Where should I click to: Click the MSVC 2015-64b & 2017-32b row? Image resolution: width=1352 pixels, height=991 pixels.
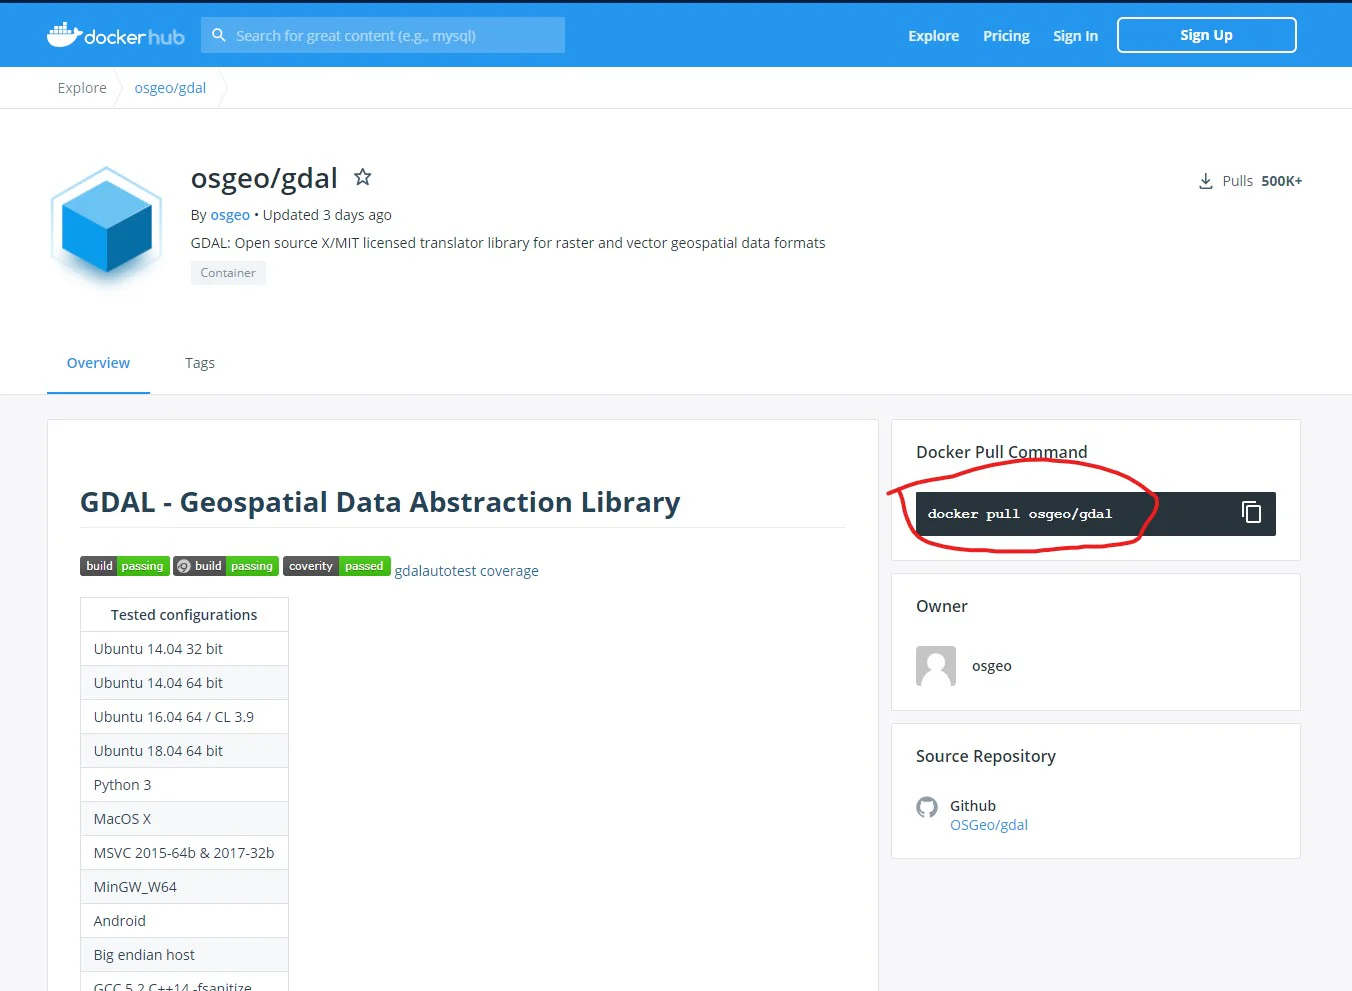click(x=184, y=853)
